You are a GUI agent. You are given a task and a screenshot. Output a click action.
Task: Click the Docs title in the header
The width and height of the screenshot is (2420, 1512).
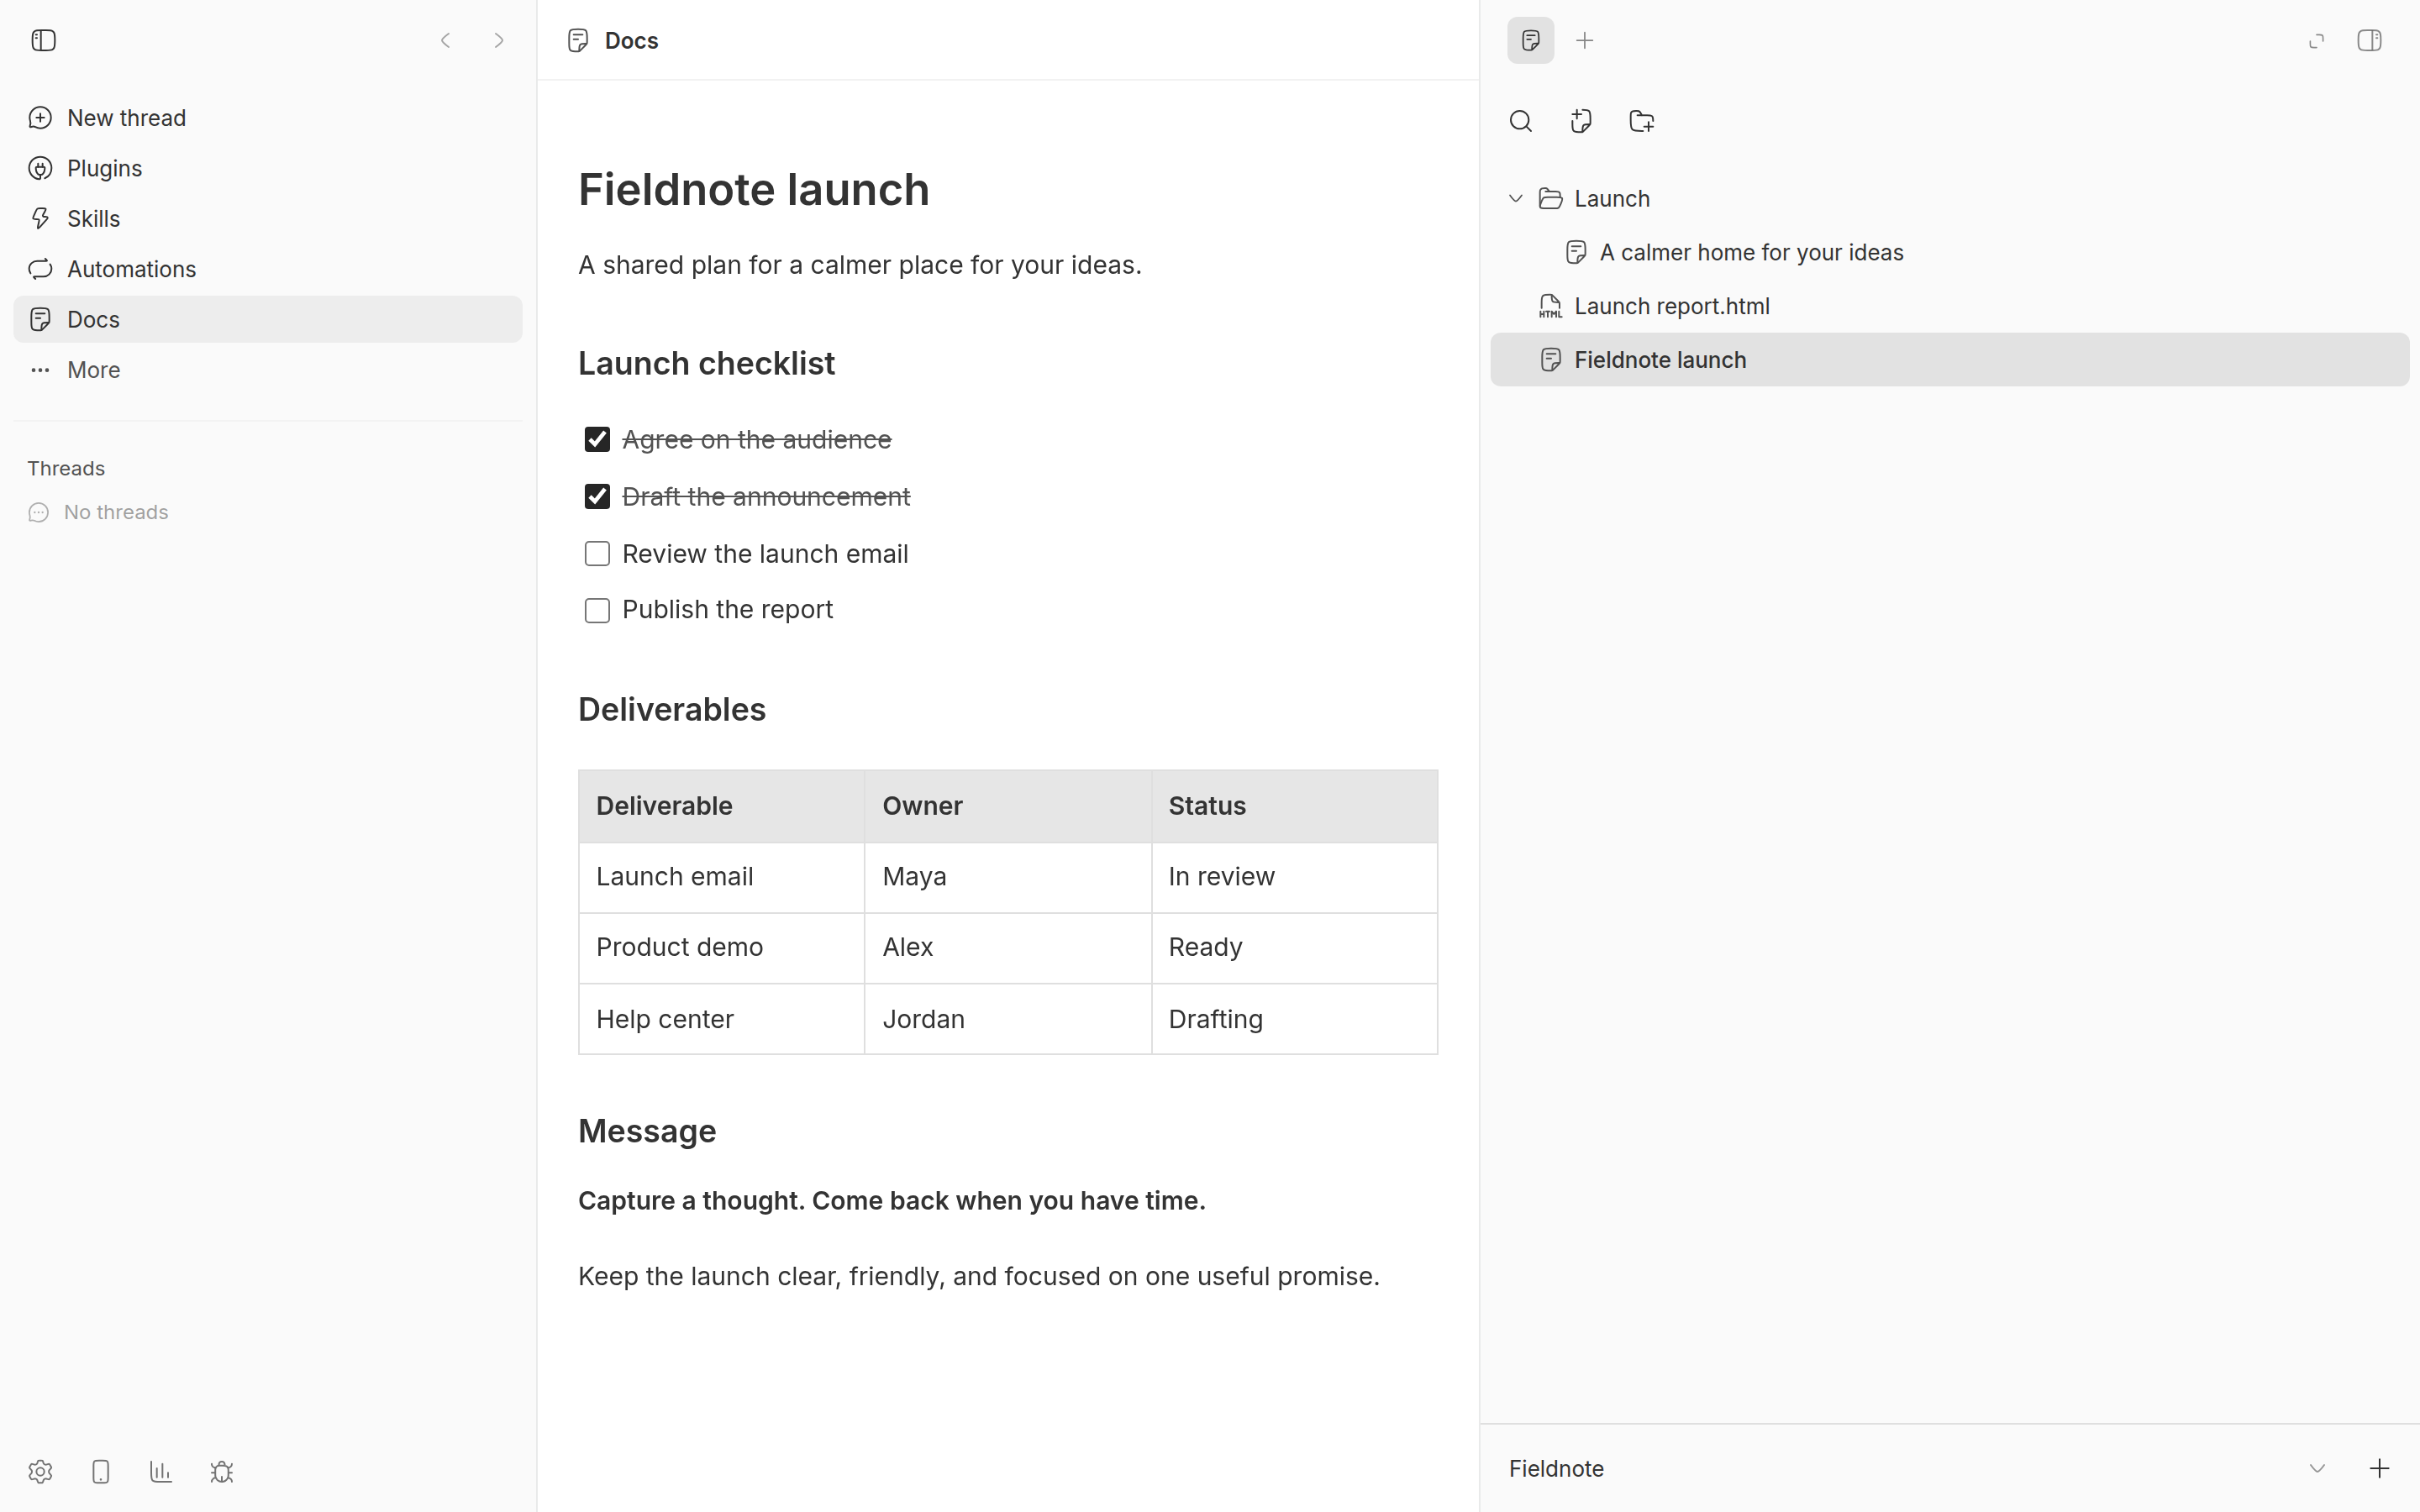pos(631,40)
